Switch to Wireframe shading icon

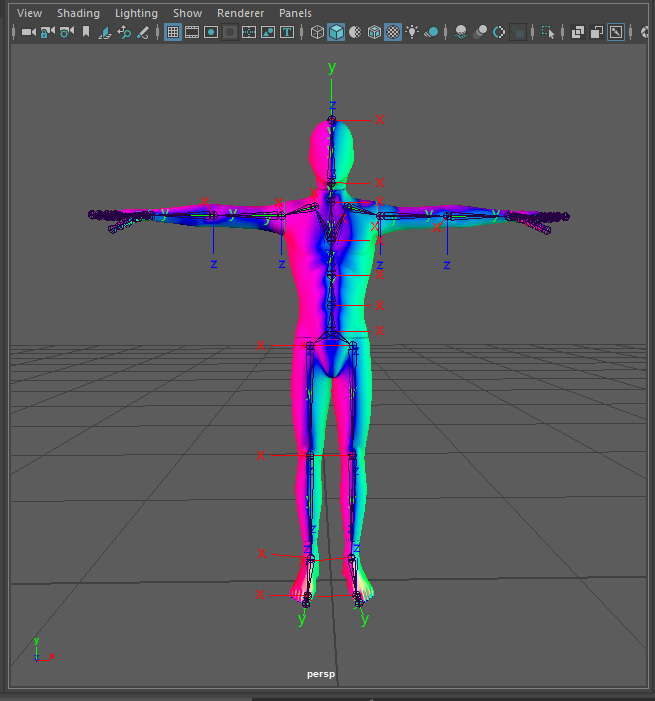[317, 32]
